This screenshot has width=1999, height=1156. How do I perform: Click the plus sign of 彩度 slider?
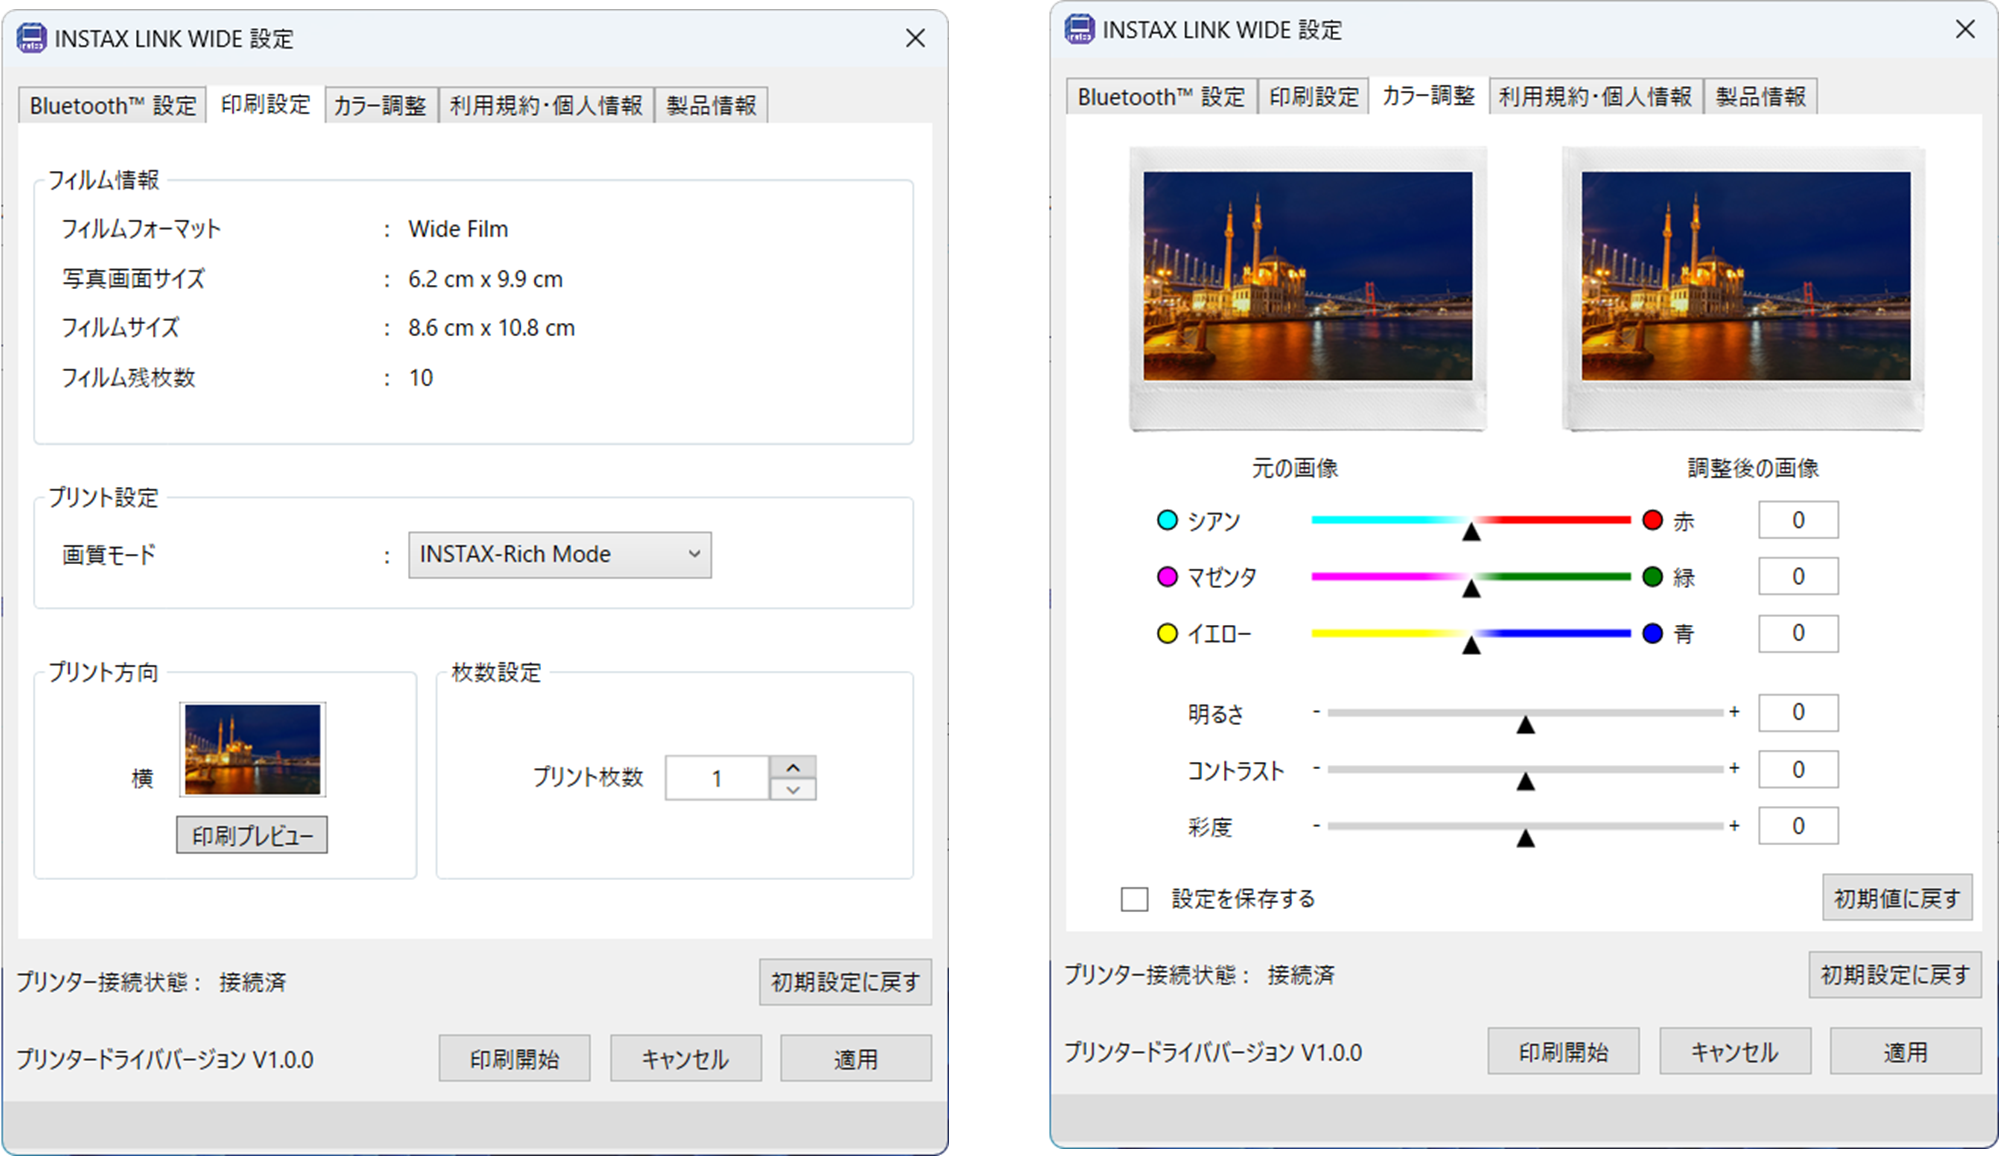[x=1734, y=826]
